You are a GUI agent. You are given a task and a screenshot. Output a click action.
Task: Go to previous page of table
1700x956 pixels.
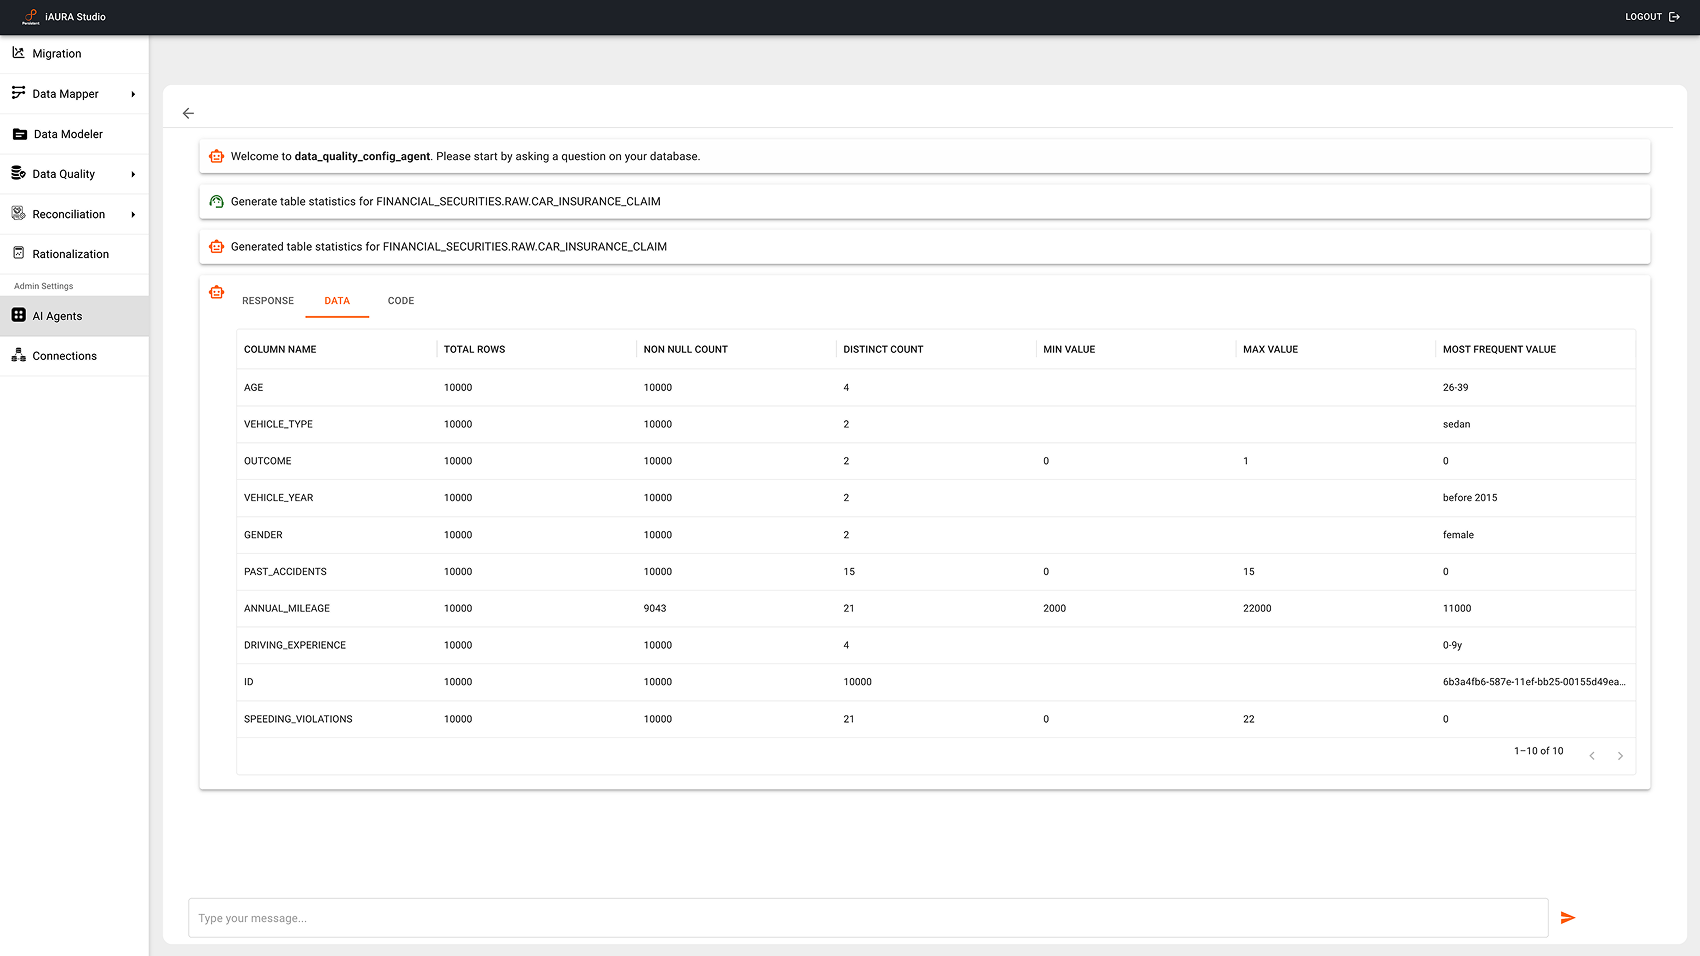[1592, 756]
